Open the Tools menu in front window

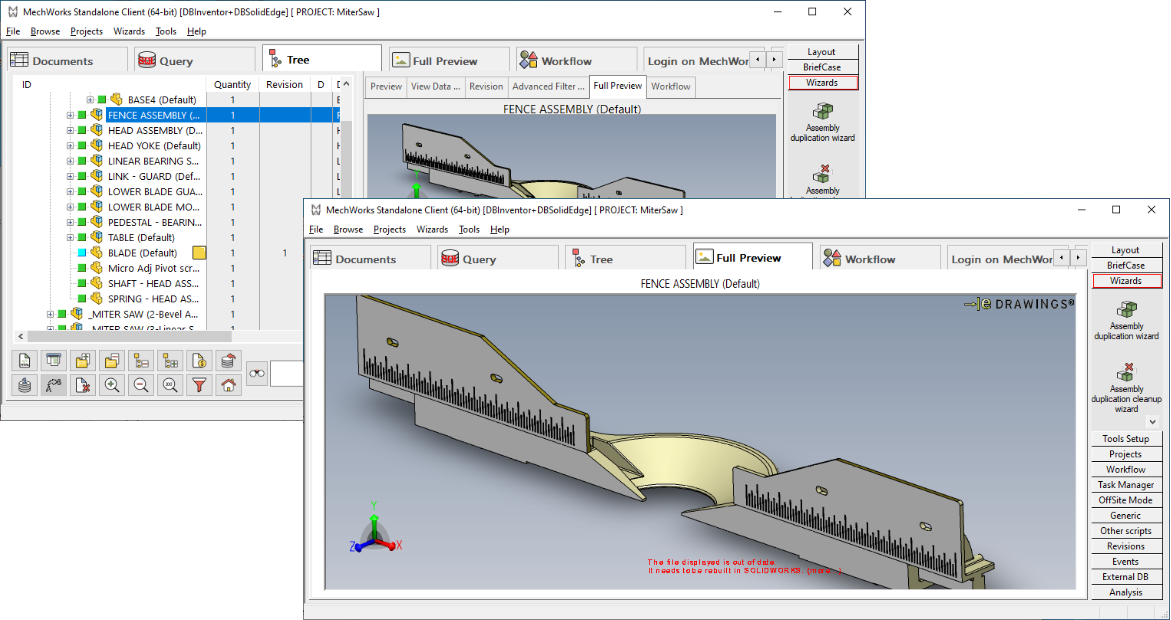[x=469, y=229]
